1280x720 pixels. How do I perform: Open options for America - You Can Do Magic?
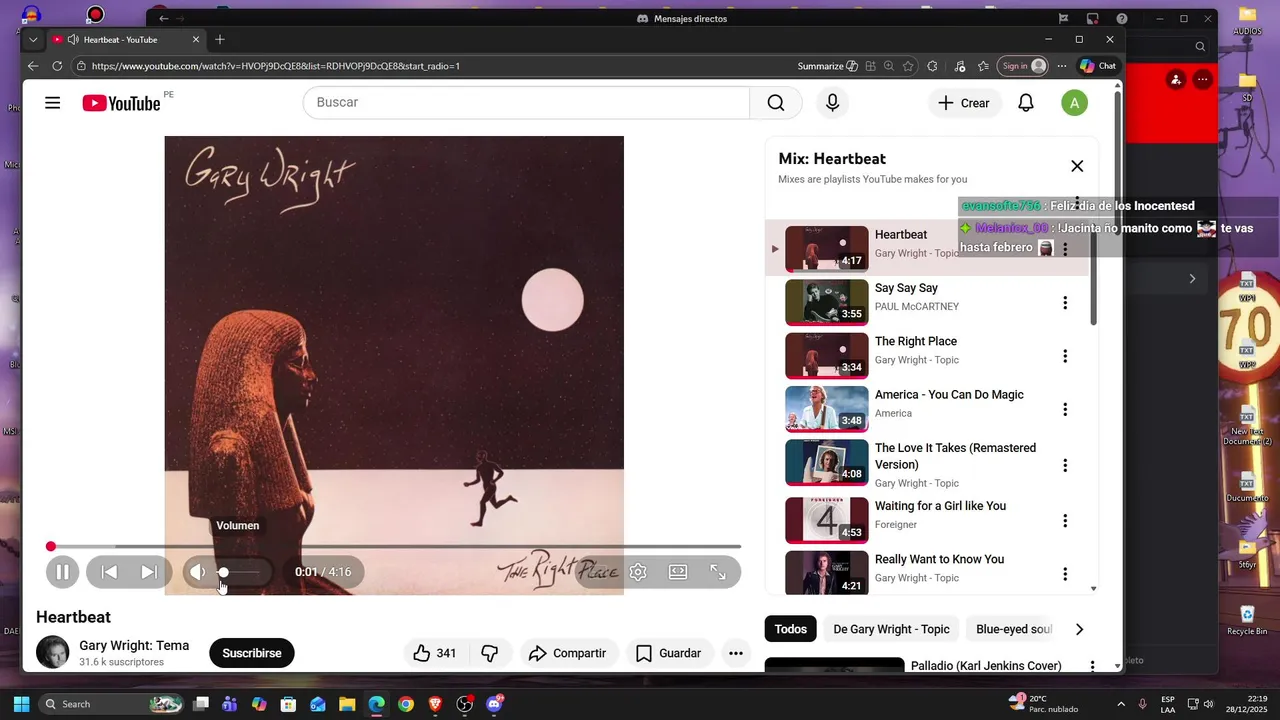1065,409
